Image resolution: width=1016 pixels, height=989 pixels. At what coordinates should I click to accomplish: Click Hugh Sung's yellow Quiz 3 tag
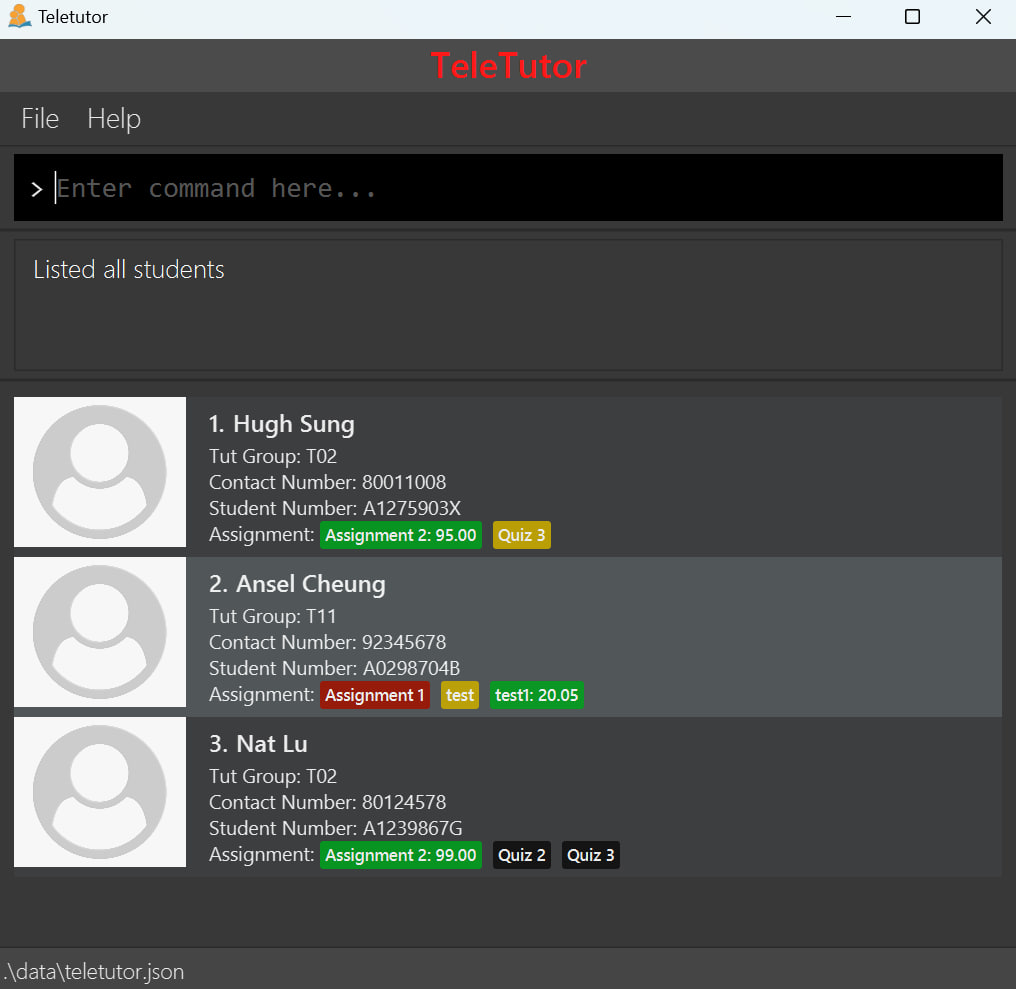522,535
